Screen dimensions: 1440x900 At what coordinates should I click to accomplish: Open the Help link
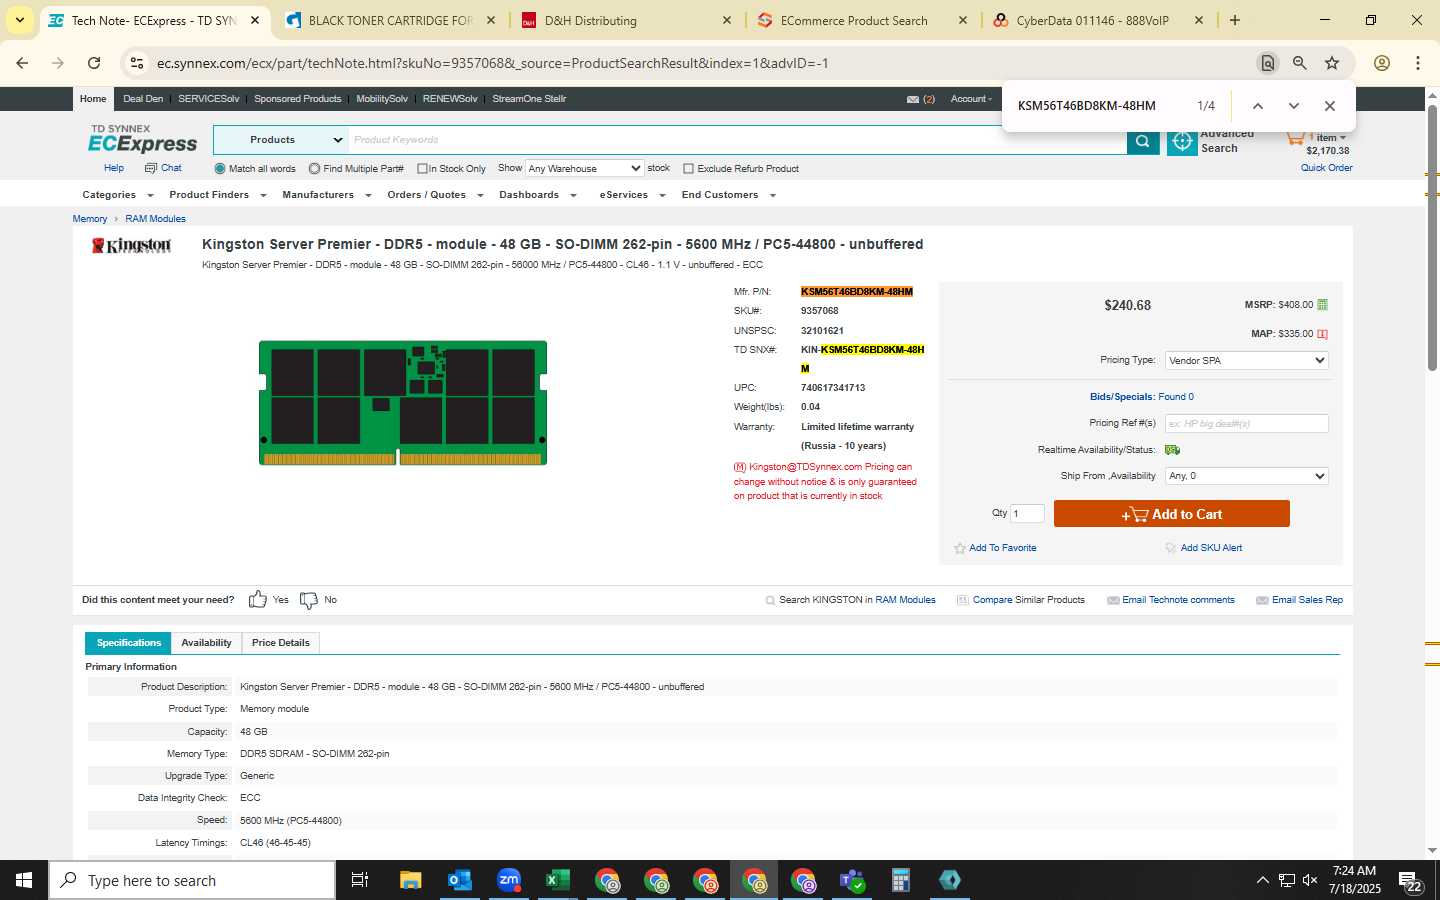pos(114,168)
